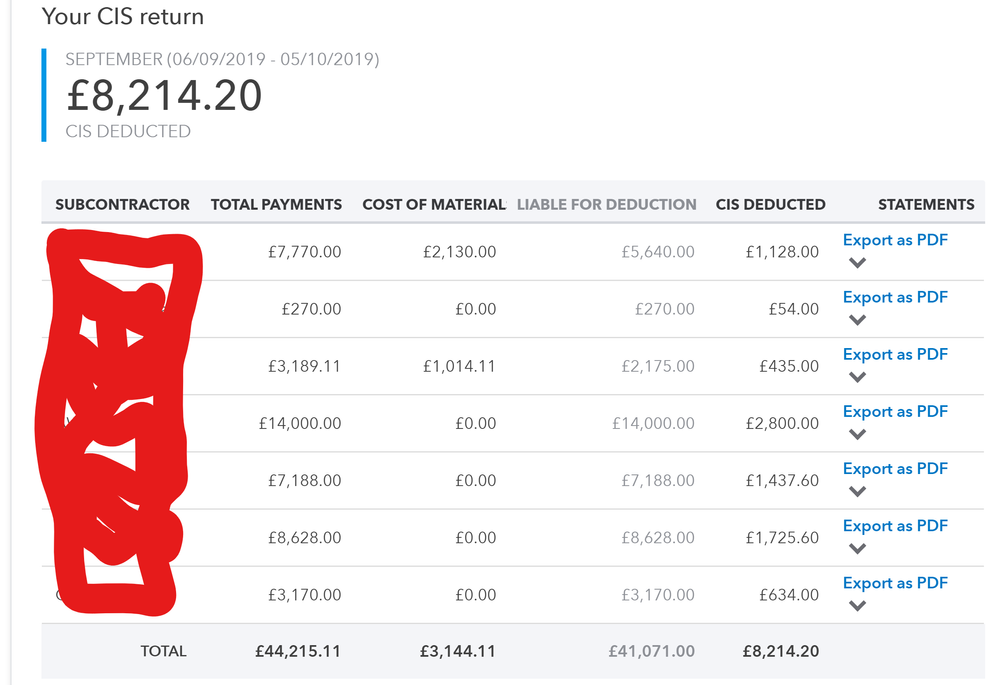
Task: Expand chevron under the £1,437.60 row's export link
Action: pyautogui.click(x=857, y=491)
